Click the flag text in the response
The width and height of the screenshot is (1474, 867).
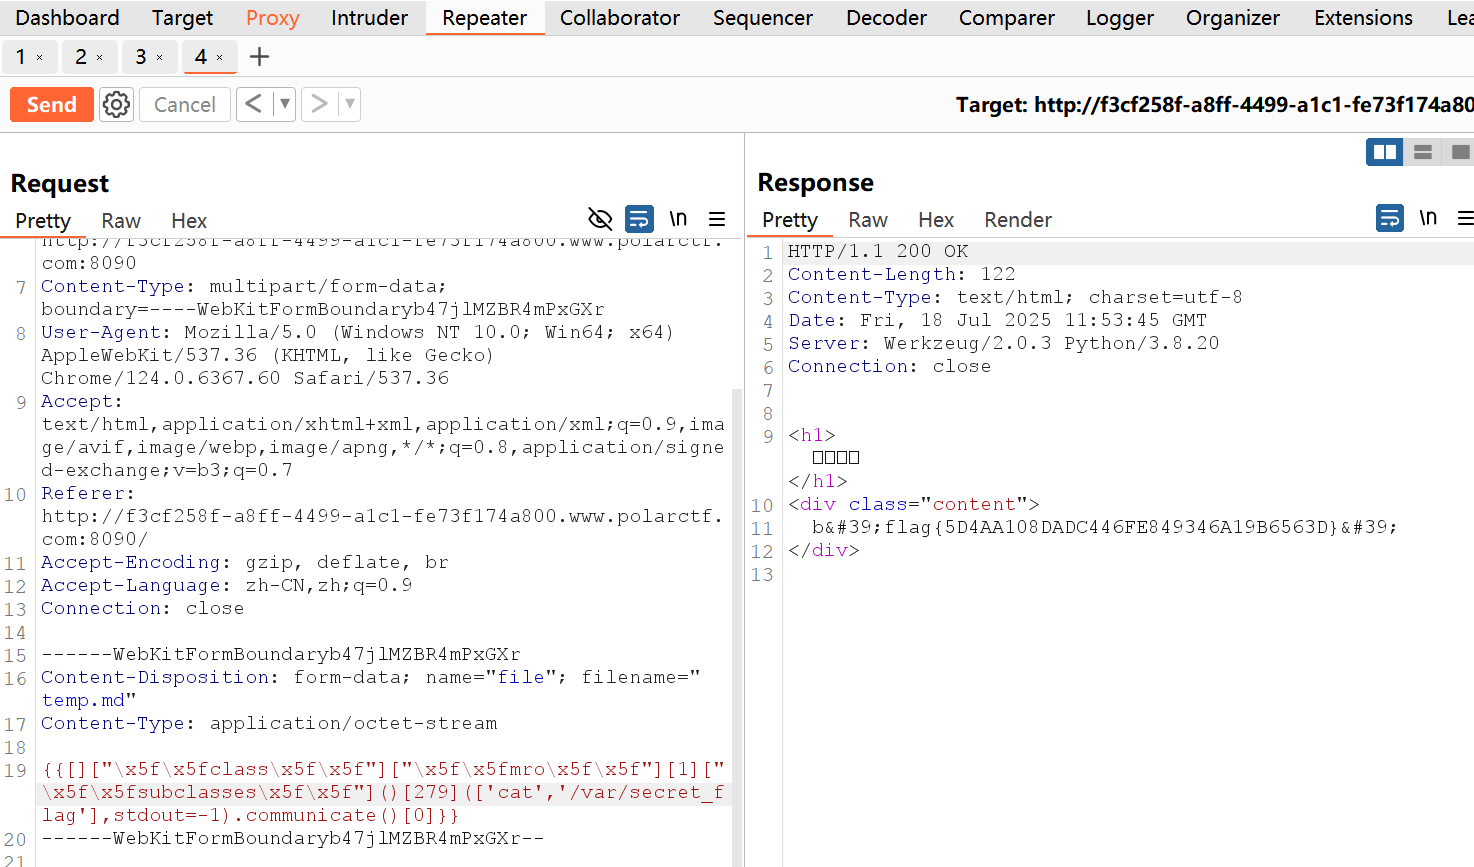(1104, 527)
